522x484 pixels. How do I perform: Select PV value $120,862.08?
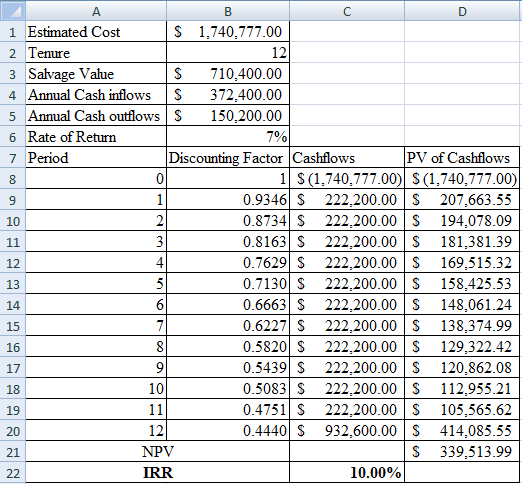pyautogui.click(x=462, y=368)
